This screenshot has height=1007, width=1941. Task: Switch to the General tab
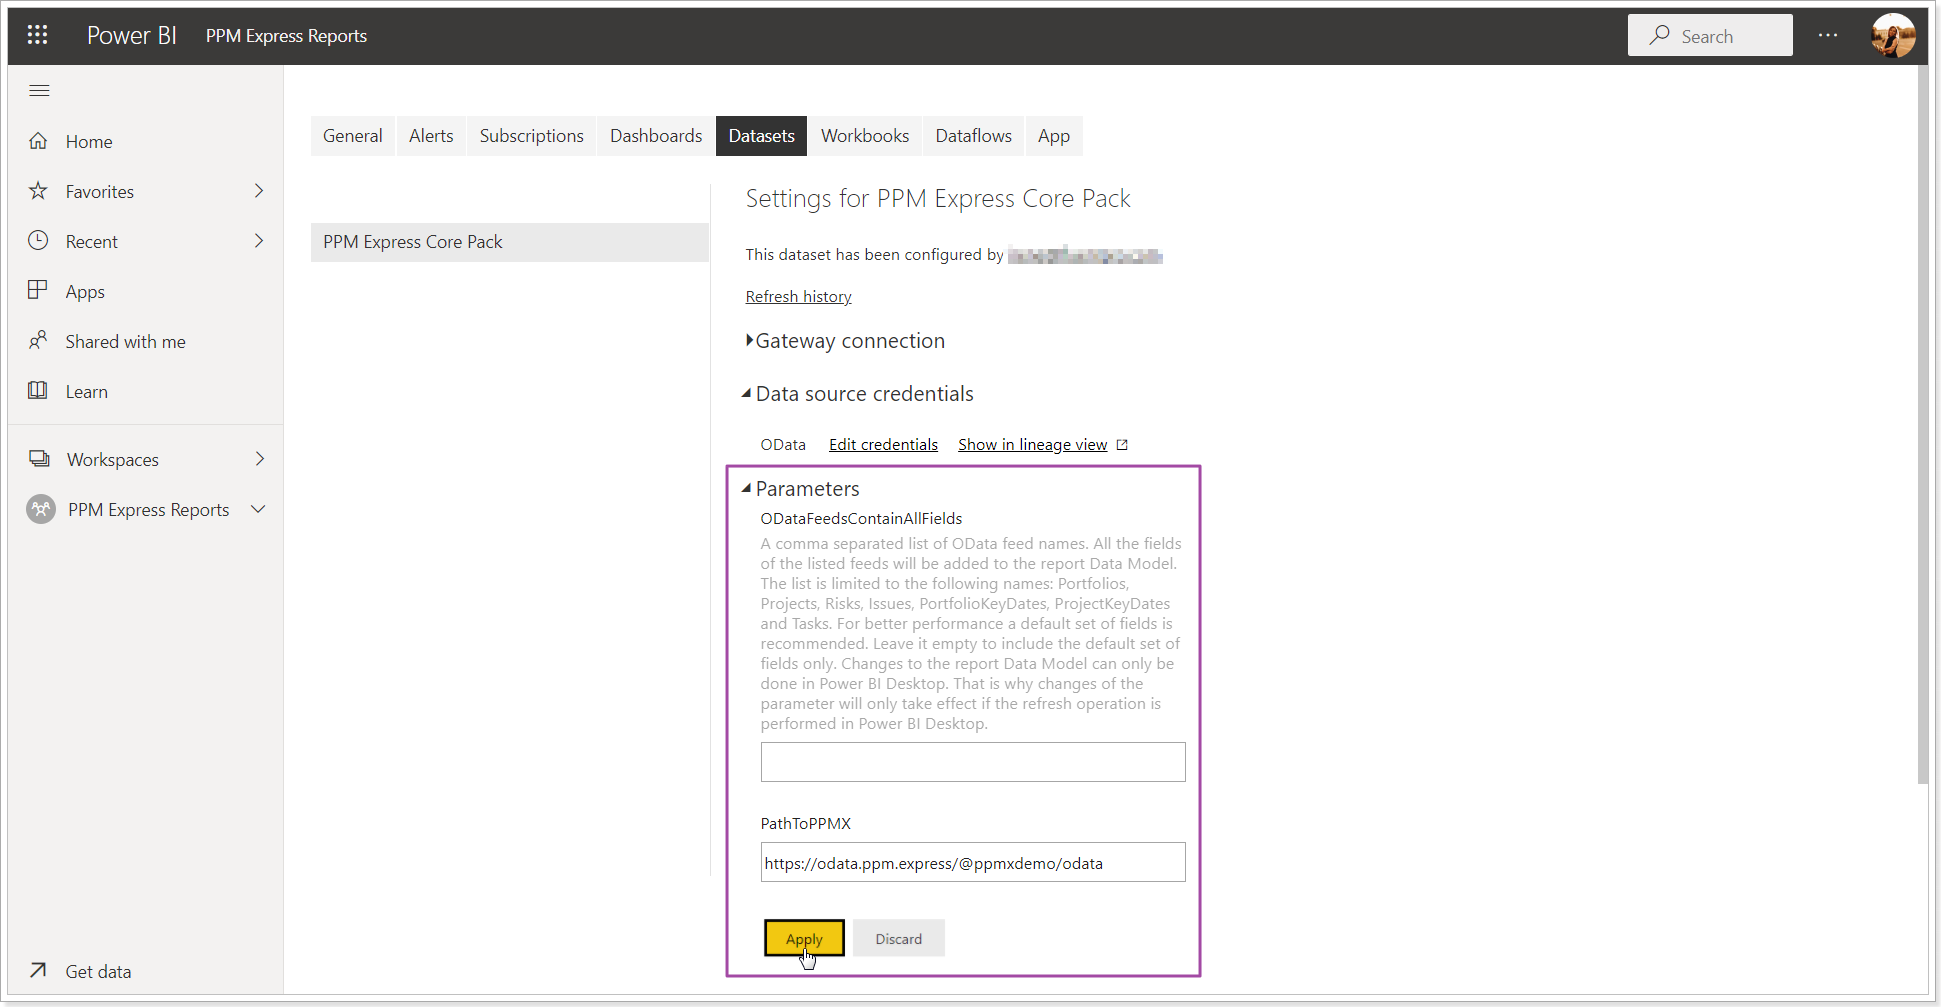click(352, 136)
